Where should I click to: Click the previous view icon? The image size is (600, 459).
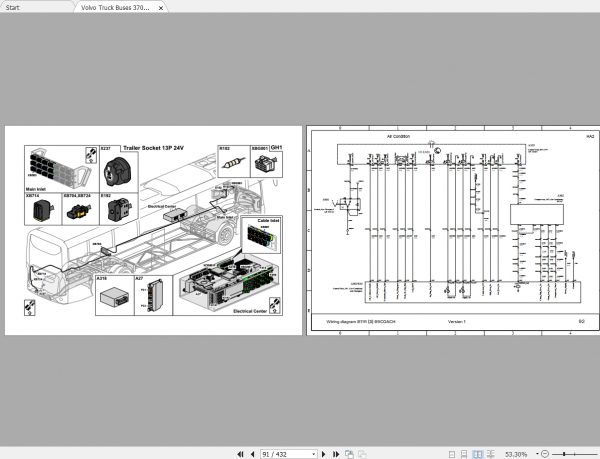pyautogui.click(x=349, y=454)
